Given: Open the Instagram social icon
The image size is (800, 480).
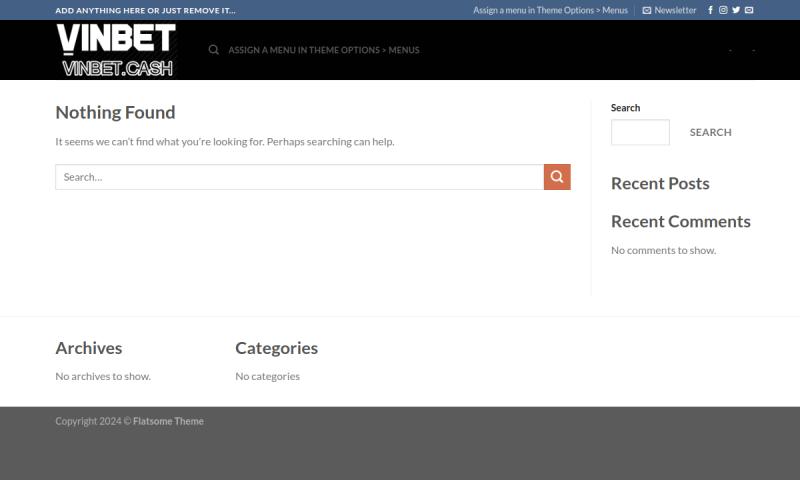Looking at the screenshot, I should 723,10.
